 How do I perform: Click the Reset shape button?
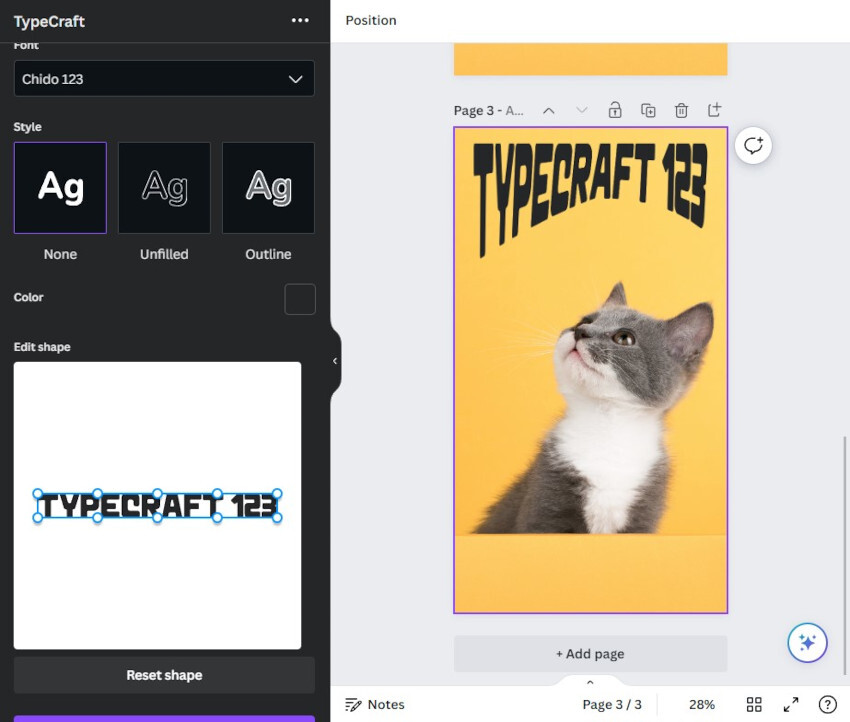tap(164, 675)
